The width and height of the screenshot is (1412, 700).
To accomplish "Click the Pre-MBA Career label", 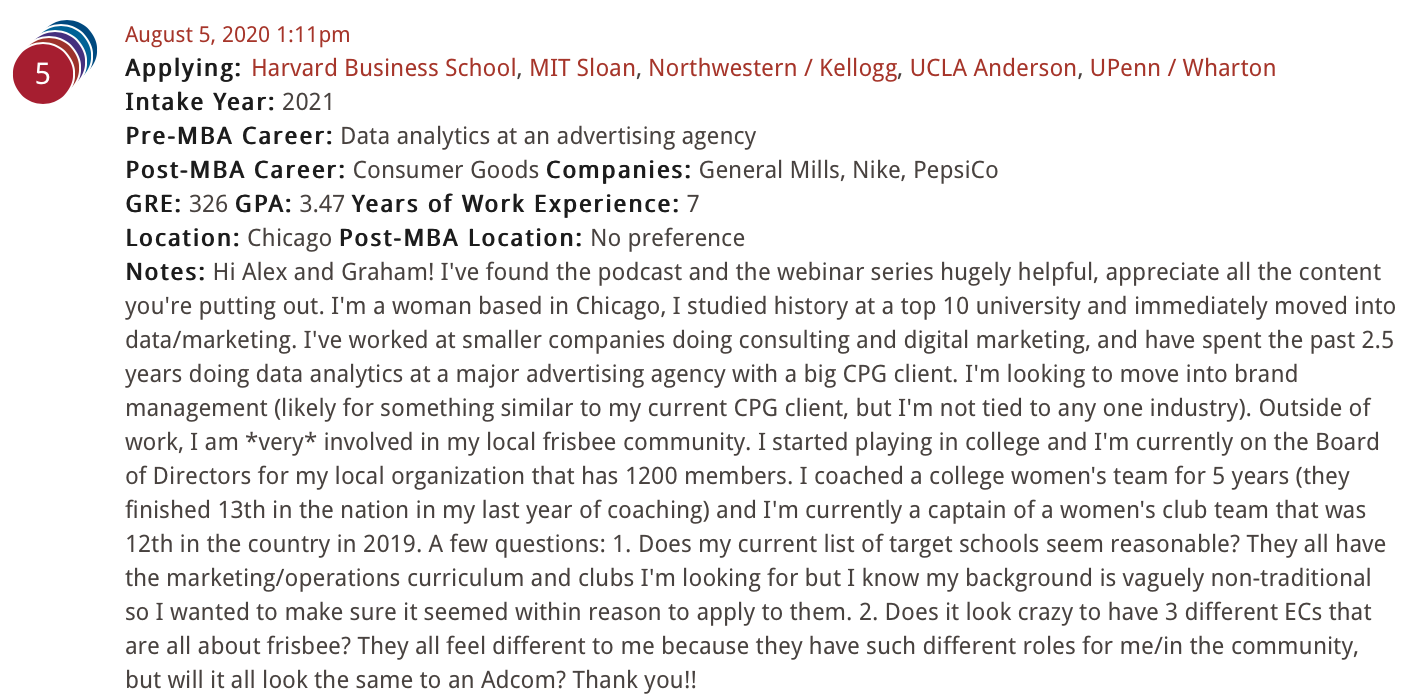I will tap(229, 136).
